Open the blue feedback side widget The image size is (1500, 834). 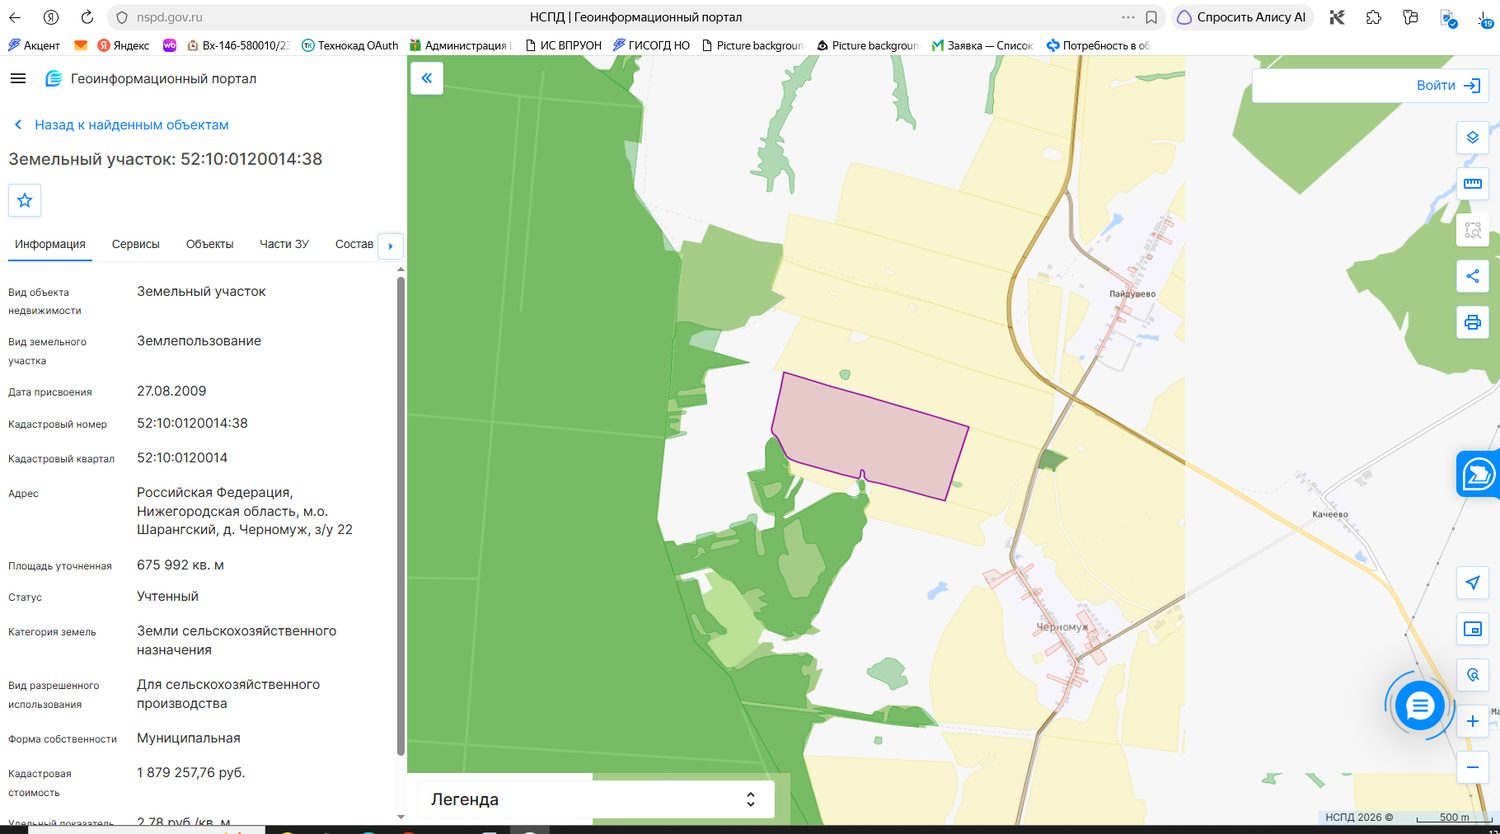click(x=1478, y=474)
